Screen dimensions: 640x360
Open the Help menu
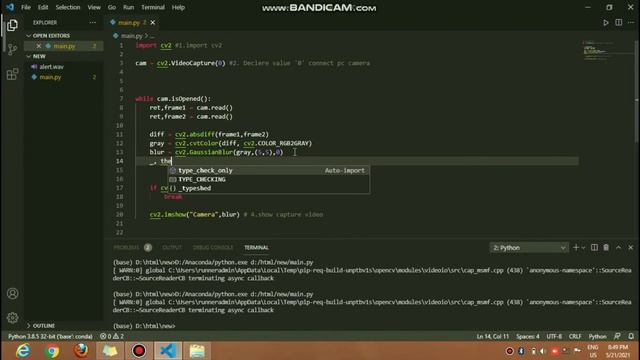(x=178, y=7)
